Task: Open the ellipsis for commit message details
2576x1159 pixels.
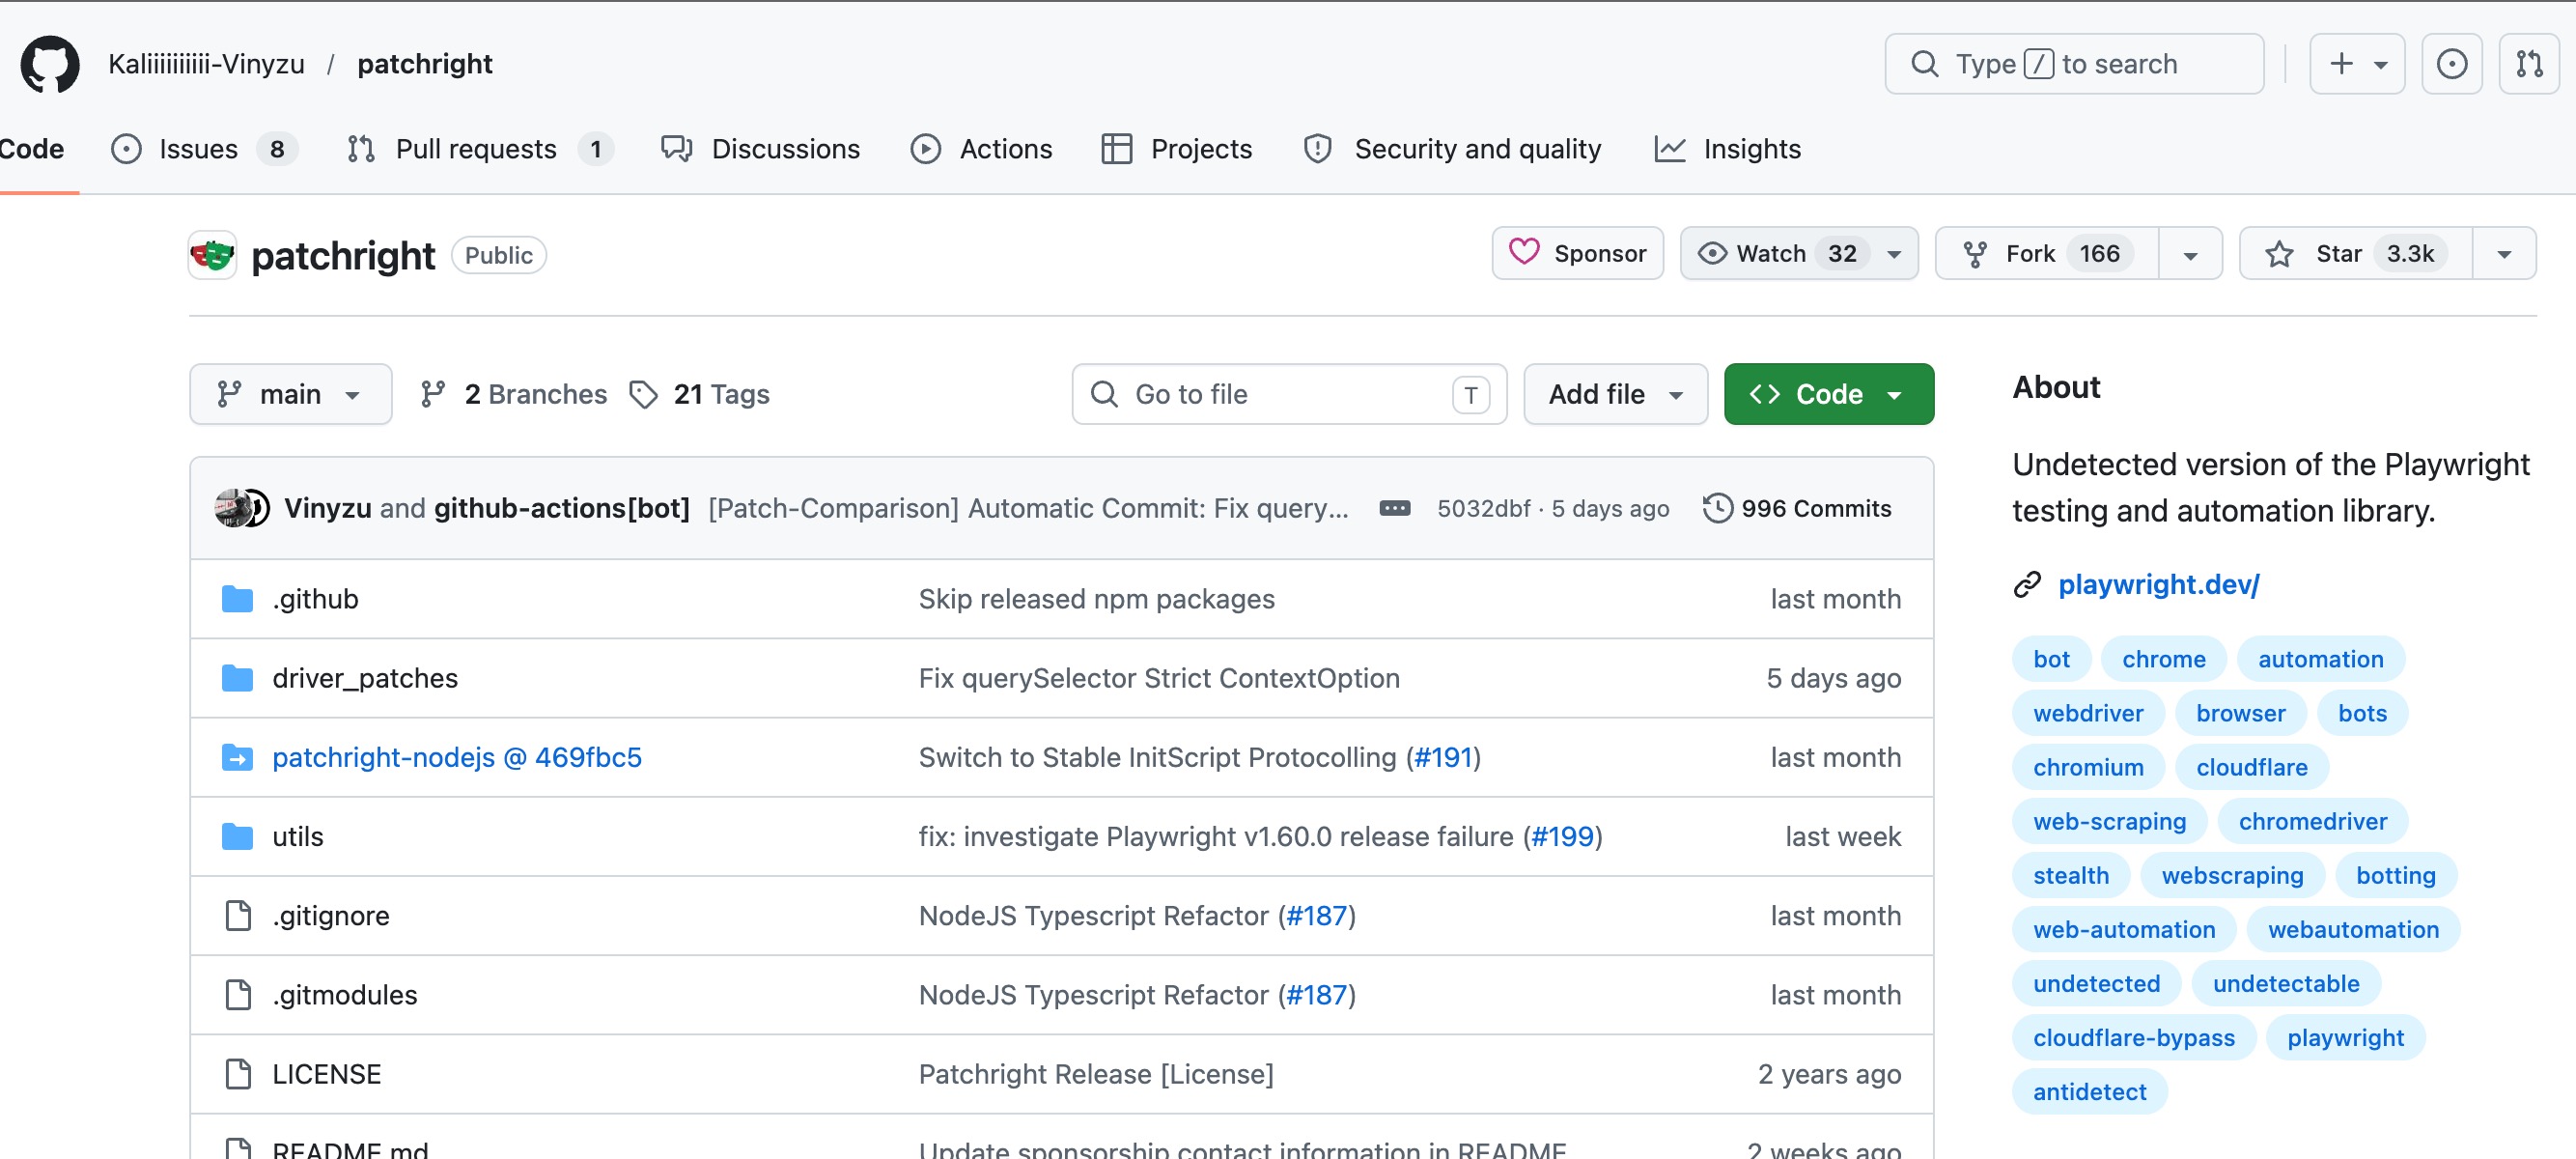Action: pyautogui.click(x=1394, y=508)
